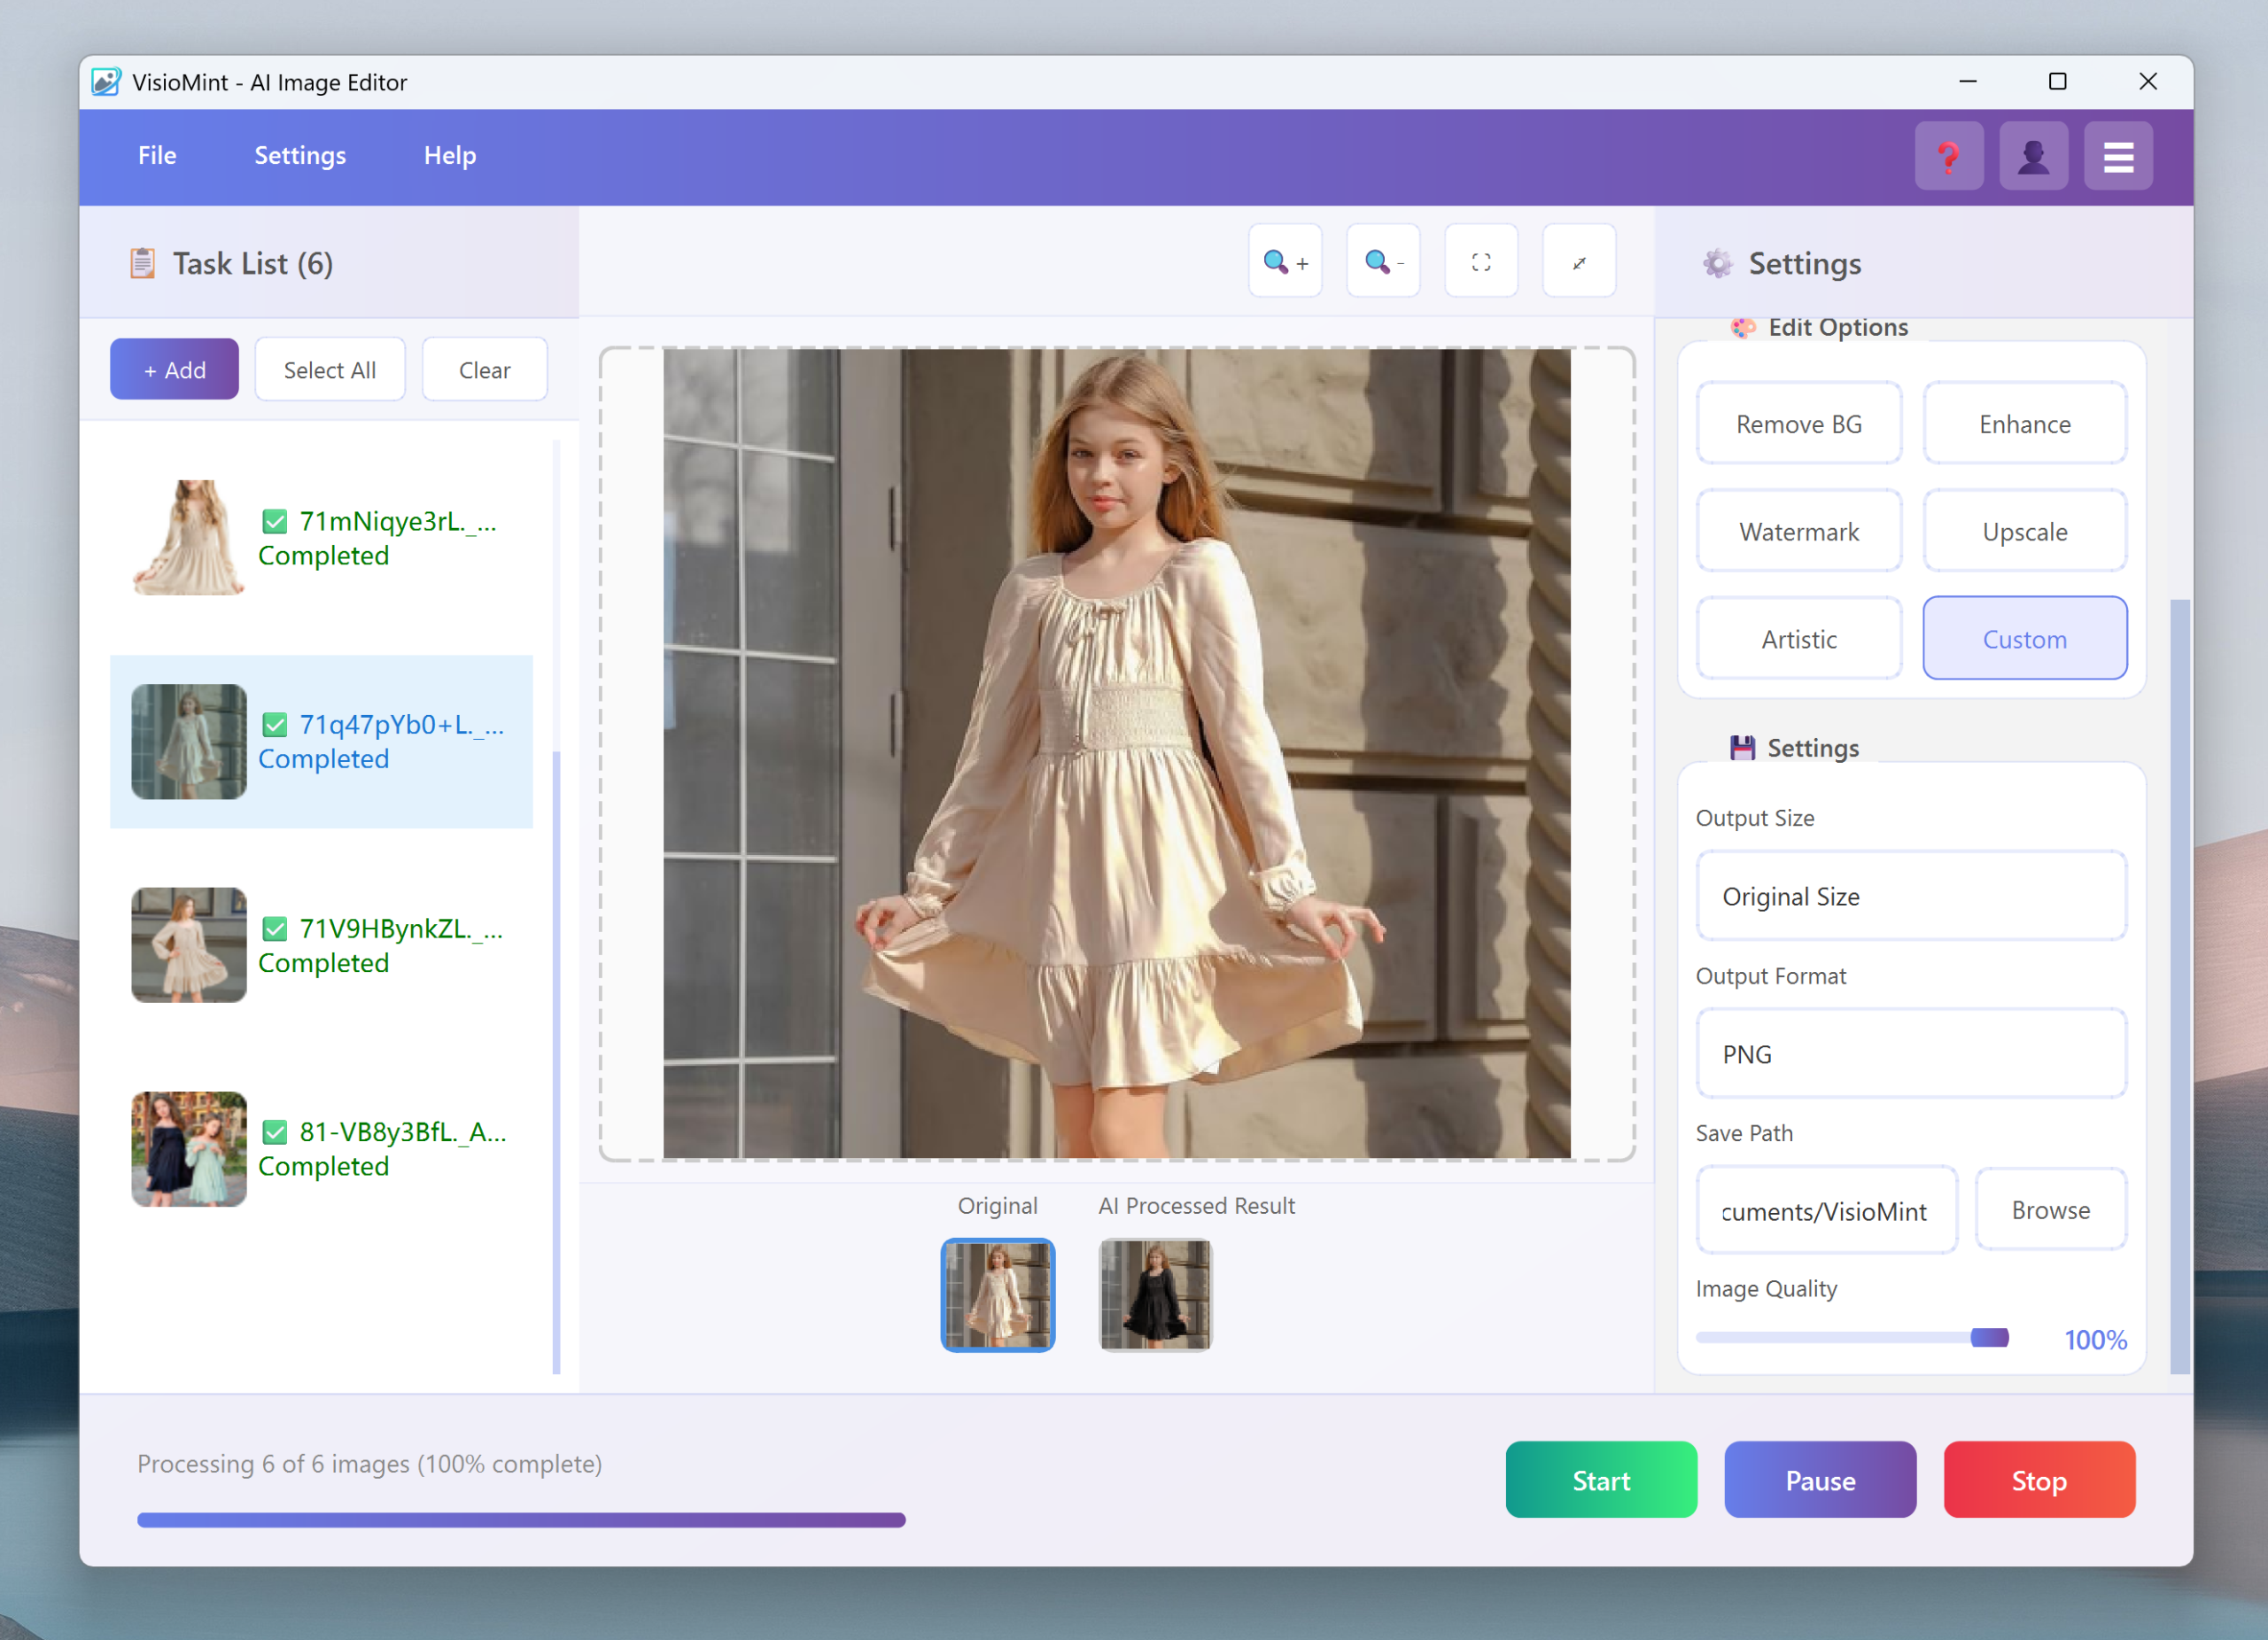
Task: Open the user account profile icon
Action: coord(2033,156)
